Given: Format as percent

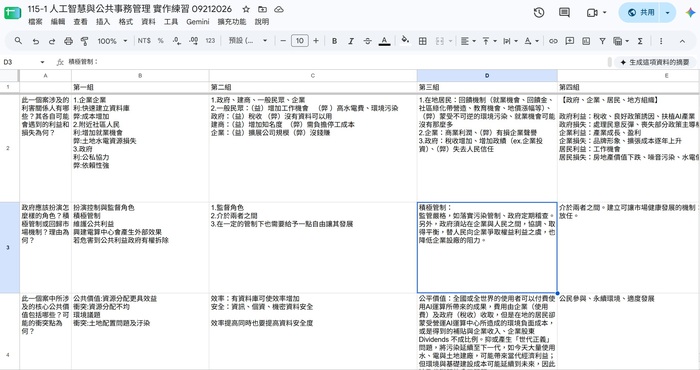Looking at the screenshot, I should click(160, 41).
